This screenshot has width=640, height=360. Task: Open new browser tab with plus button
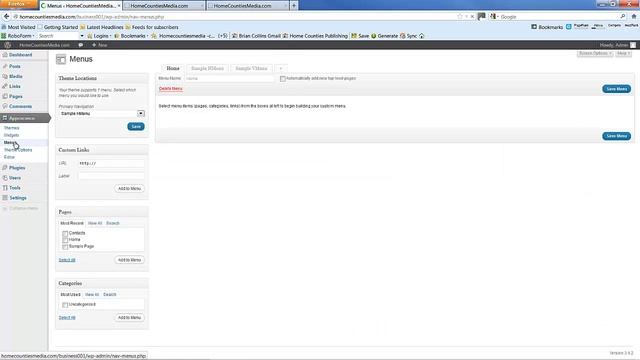[293, 6]
